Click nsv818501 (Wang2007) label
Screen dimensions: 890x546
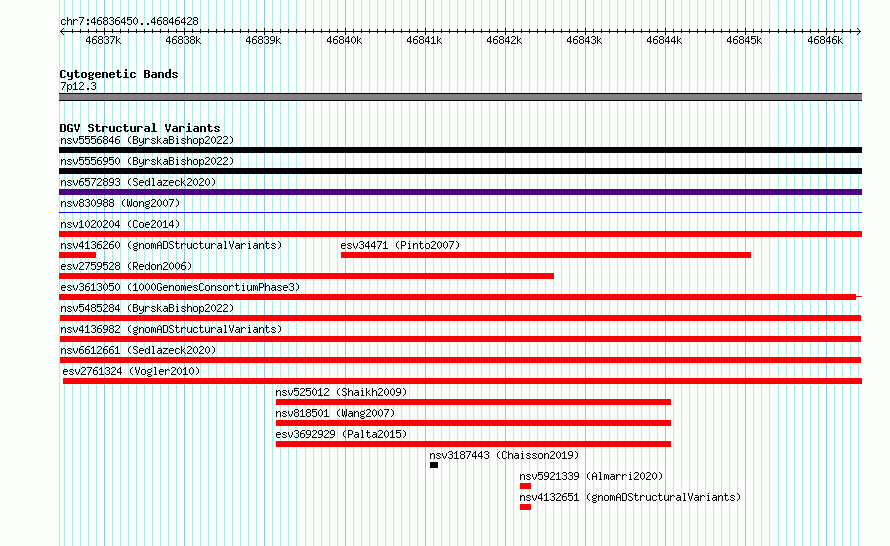click(x=335, y=413)
